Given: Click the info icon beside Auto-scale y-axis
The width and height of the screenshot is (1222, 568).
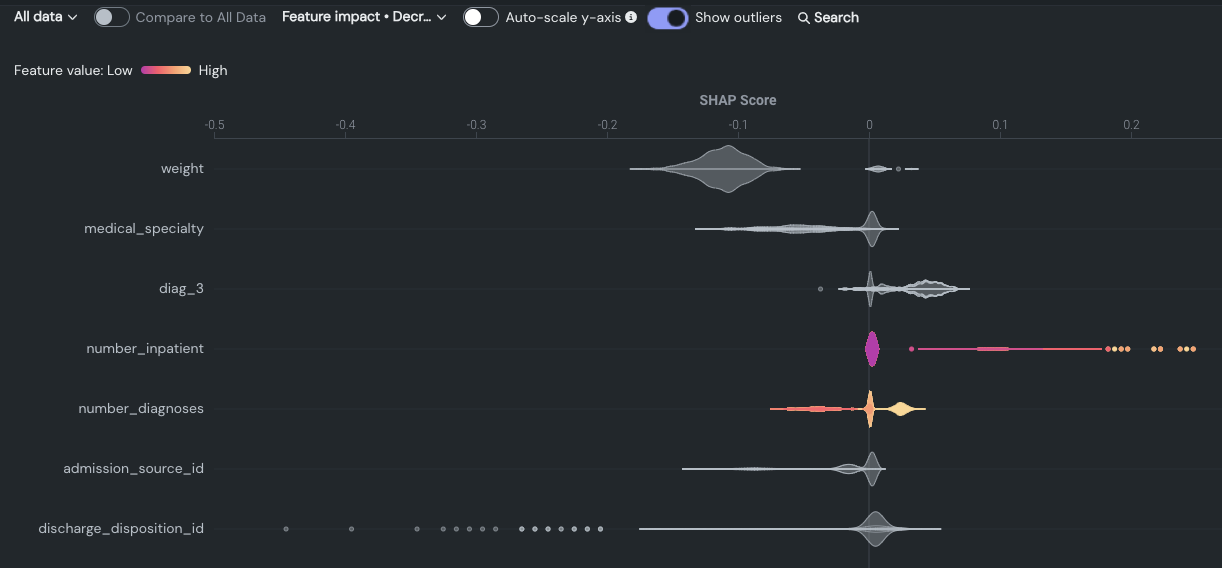Looking at the screenshot, I should point(631,17).
